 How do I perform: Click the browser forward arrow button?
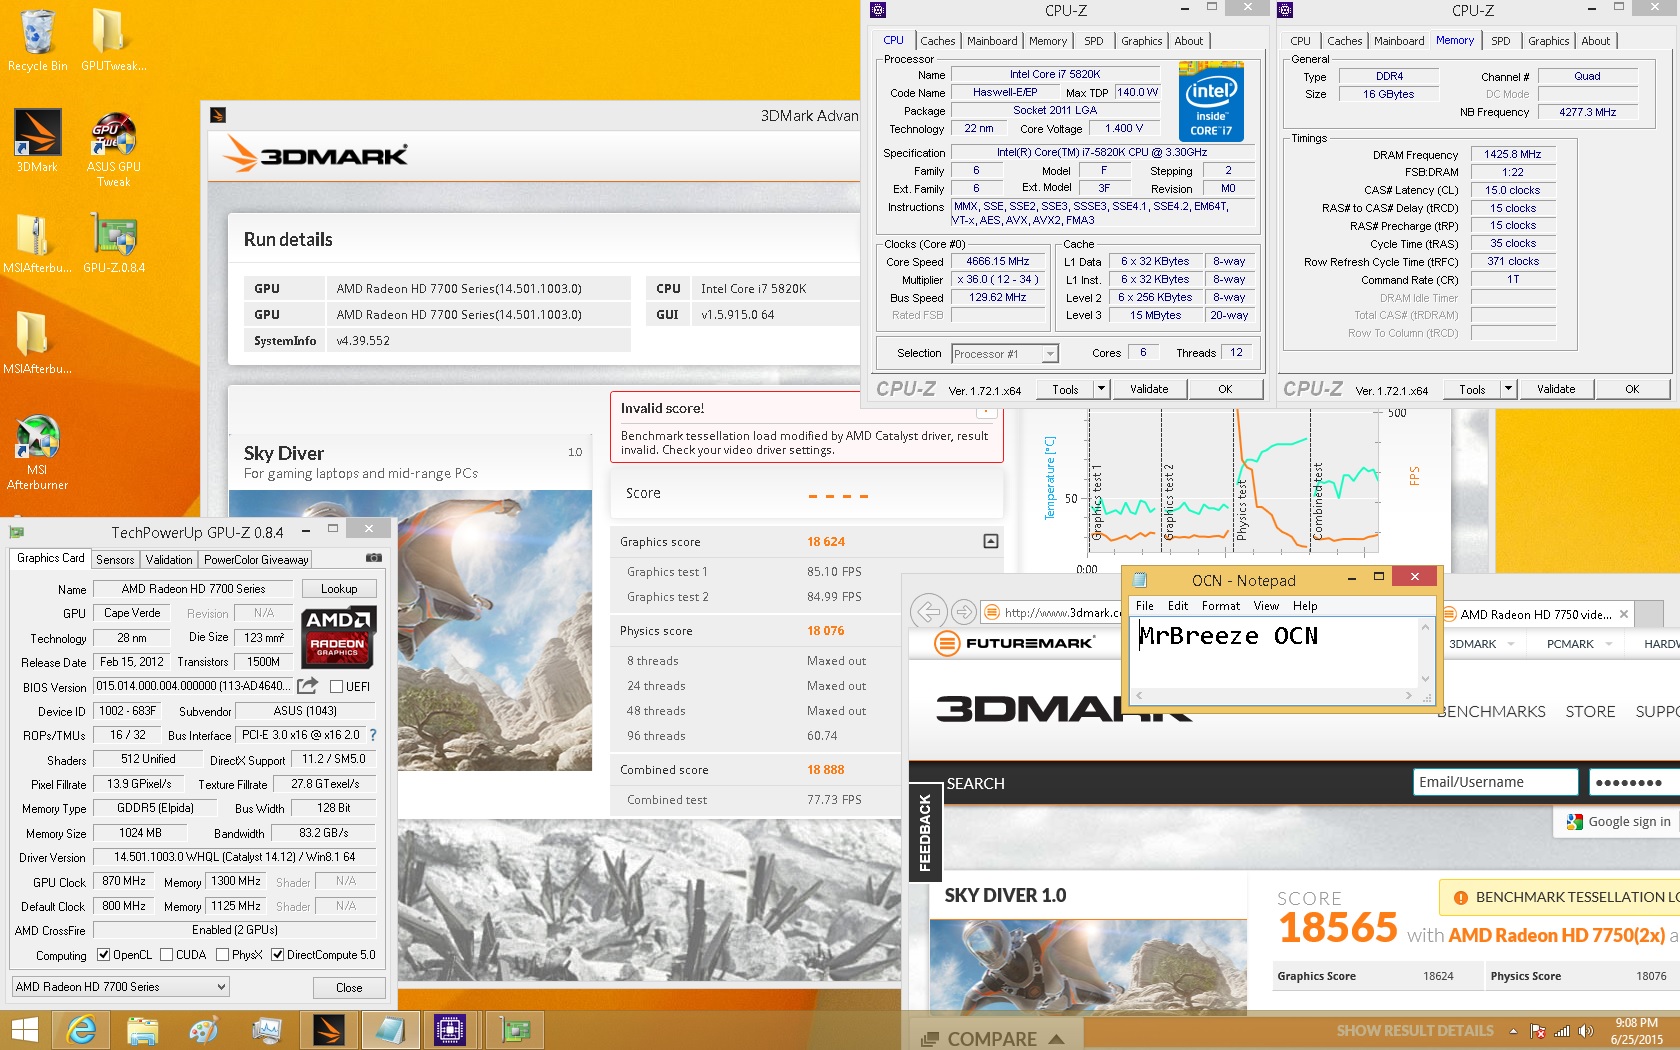963,612
